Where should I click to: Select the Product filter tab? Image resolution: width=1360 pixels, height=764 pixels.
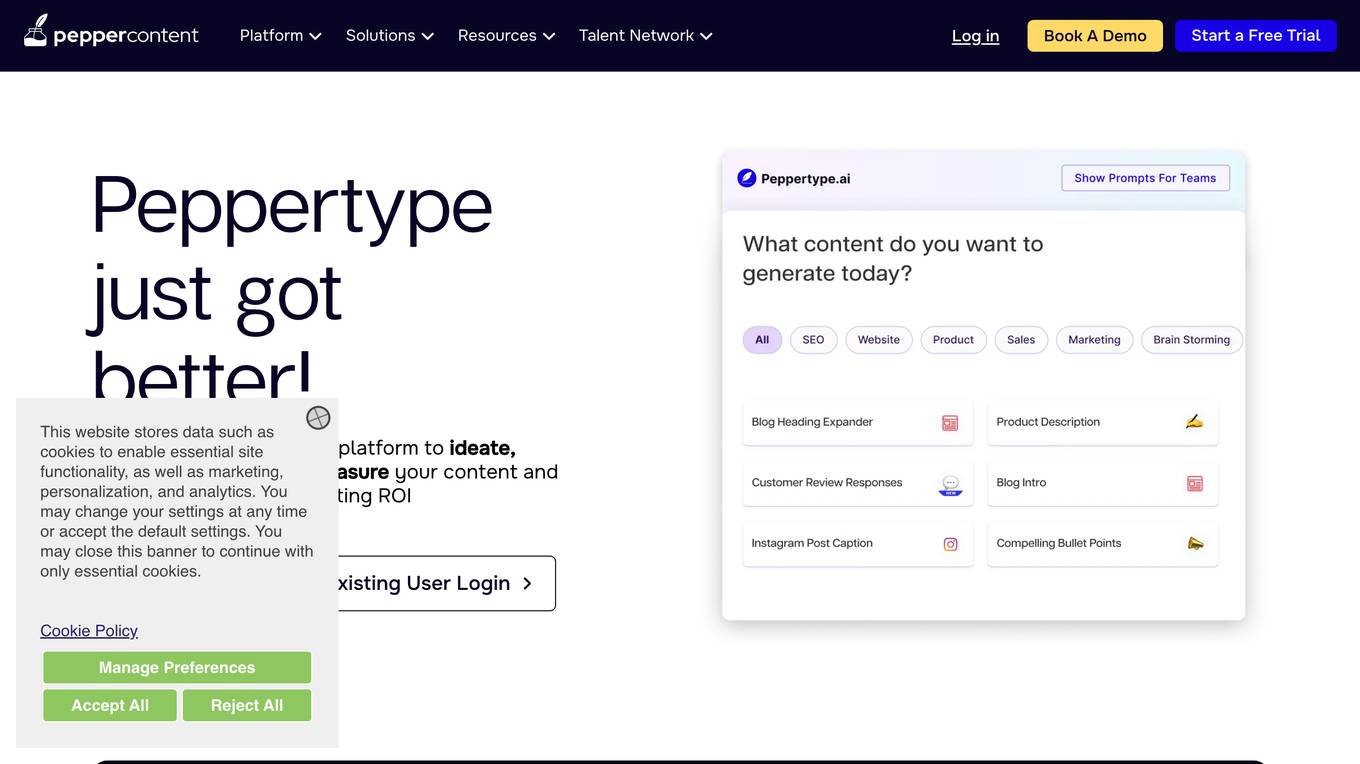[x=953, y=340]
